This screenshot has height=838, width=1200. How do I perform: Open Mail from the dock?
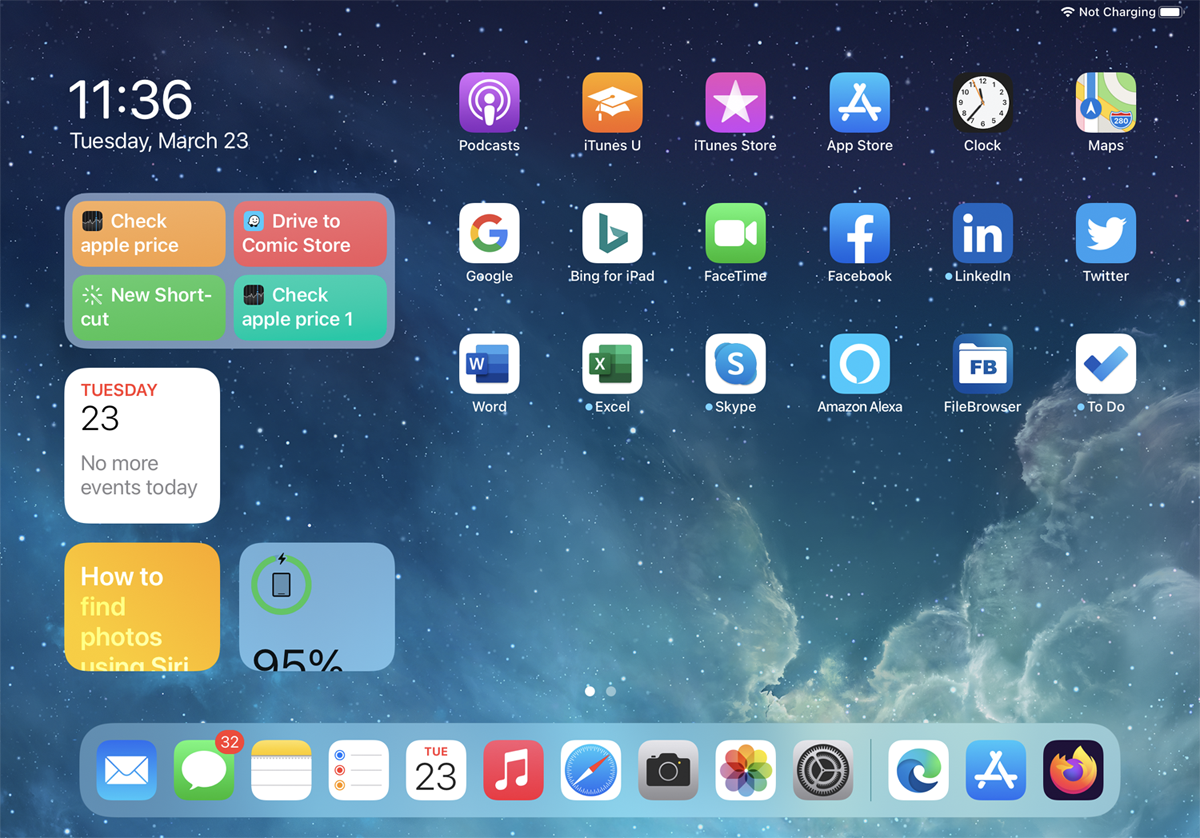(126, 770)
